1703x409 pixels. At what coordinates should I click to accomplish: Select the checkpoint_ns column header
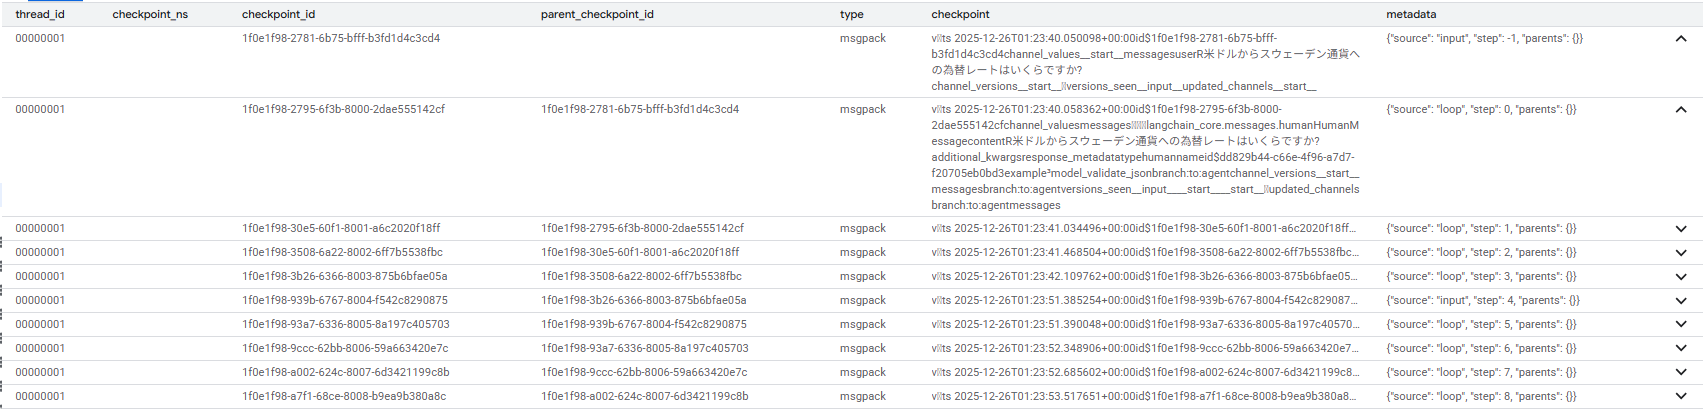click(150, 14)
